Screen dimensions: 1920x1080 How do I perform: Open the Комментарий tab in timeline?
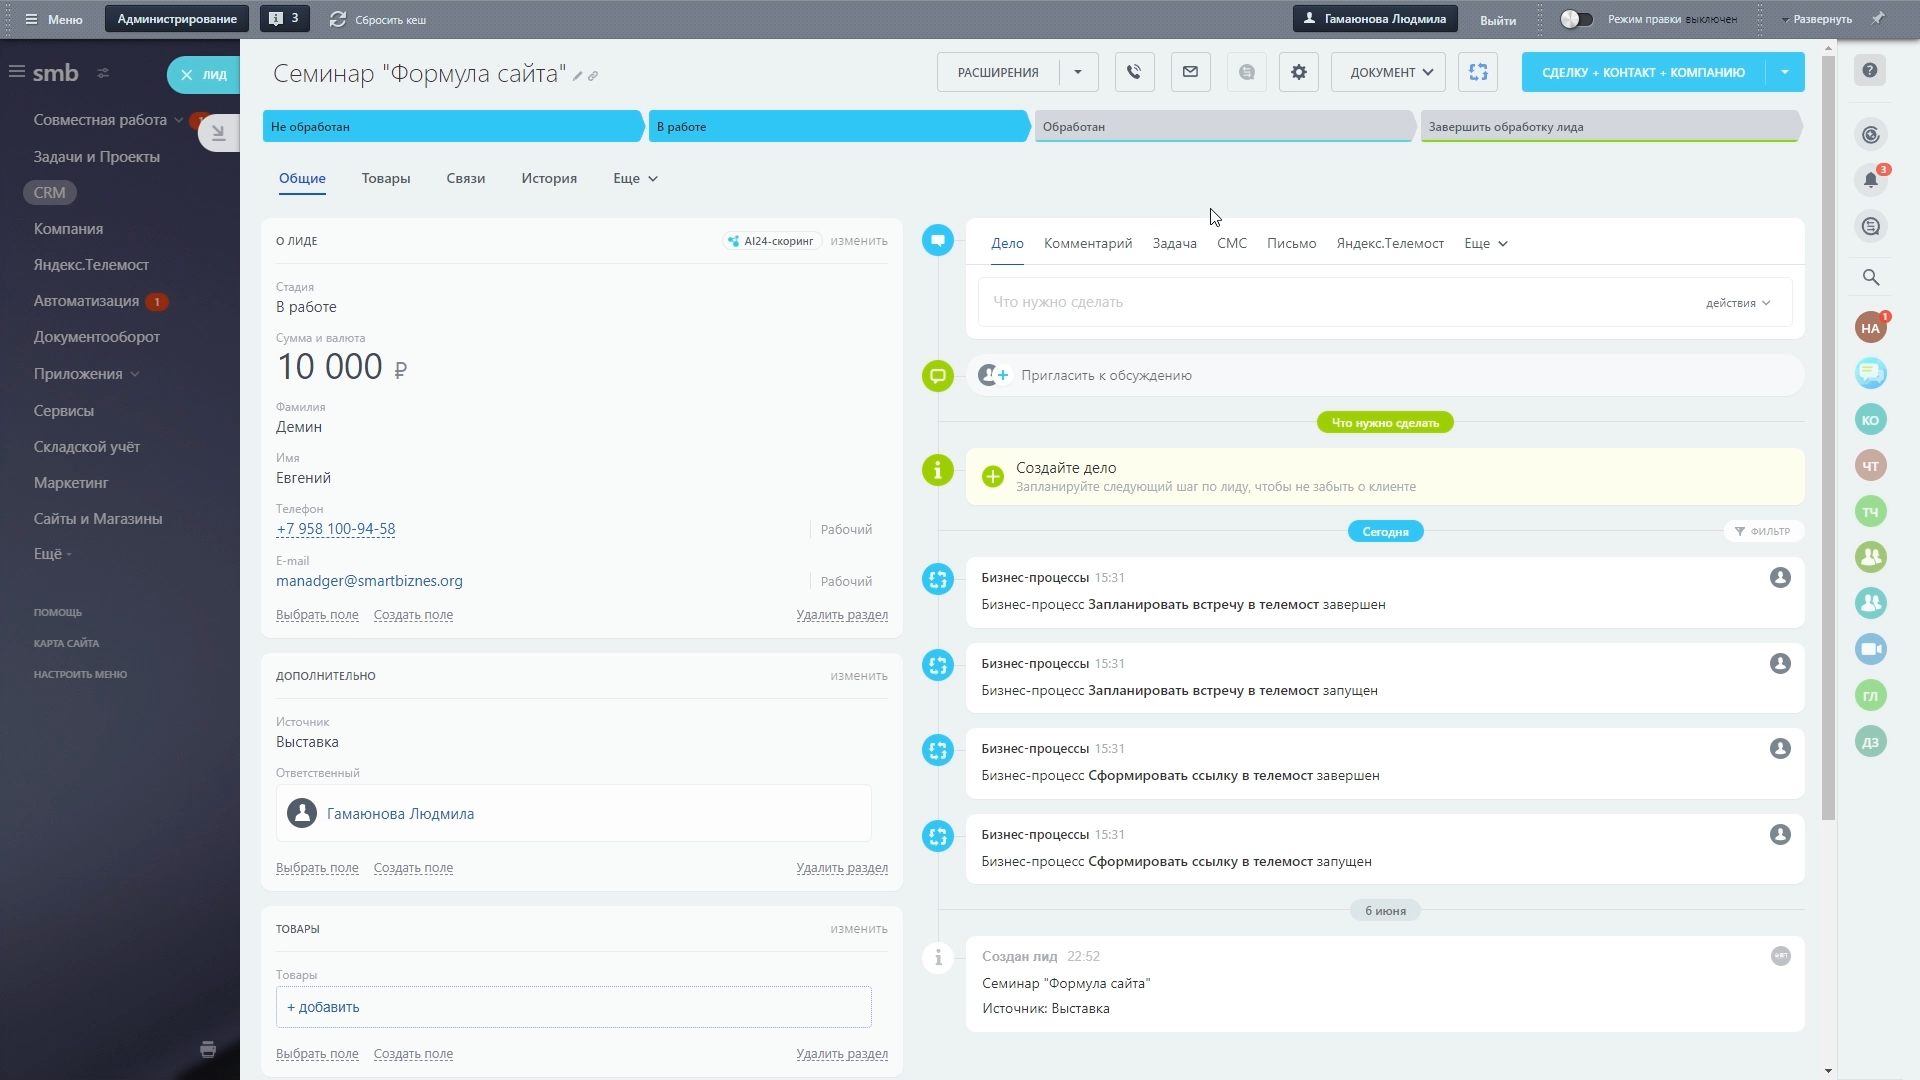[1087, 243]
